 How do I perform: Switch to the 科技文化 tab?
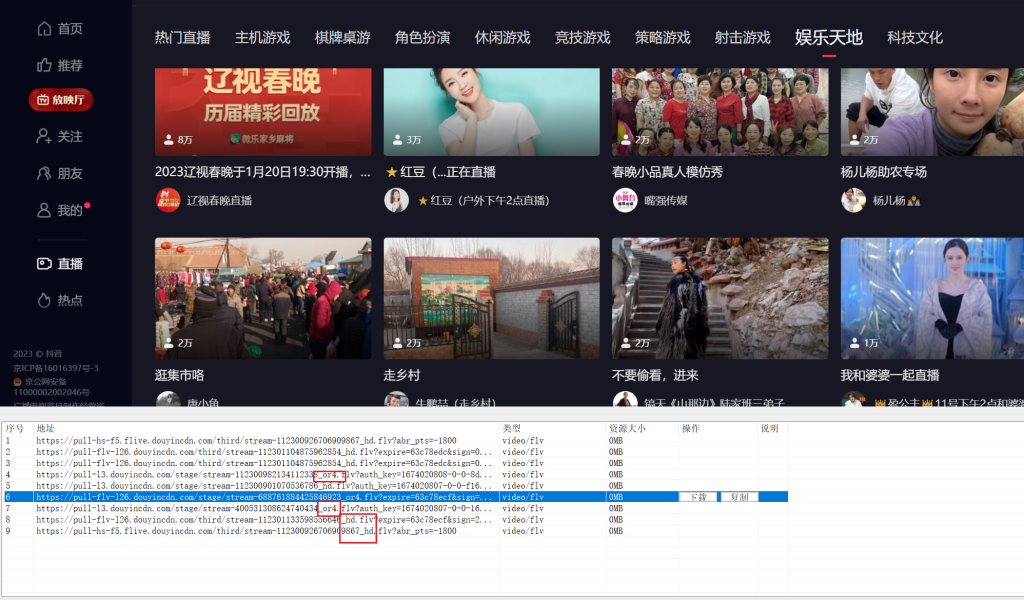coord(915,38)
